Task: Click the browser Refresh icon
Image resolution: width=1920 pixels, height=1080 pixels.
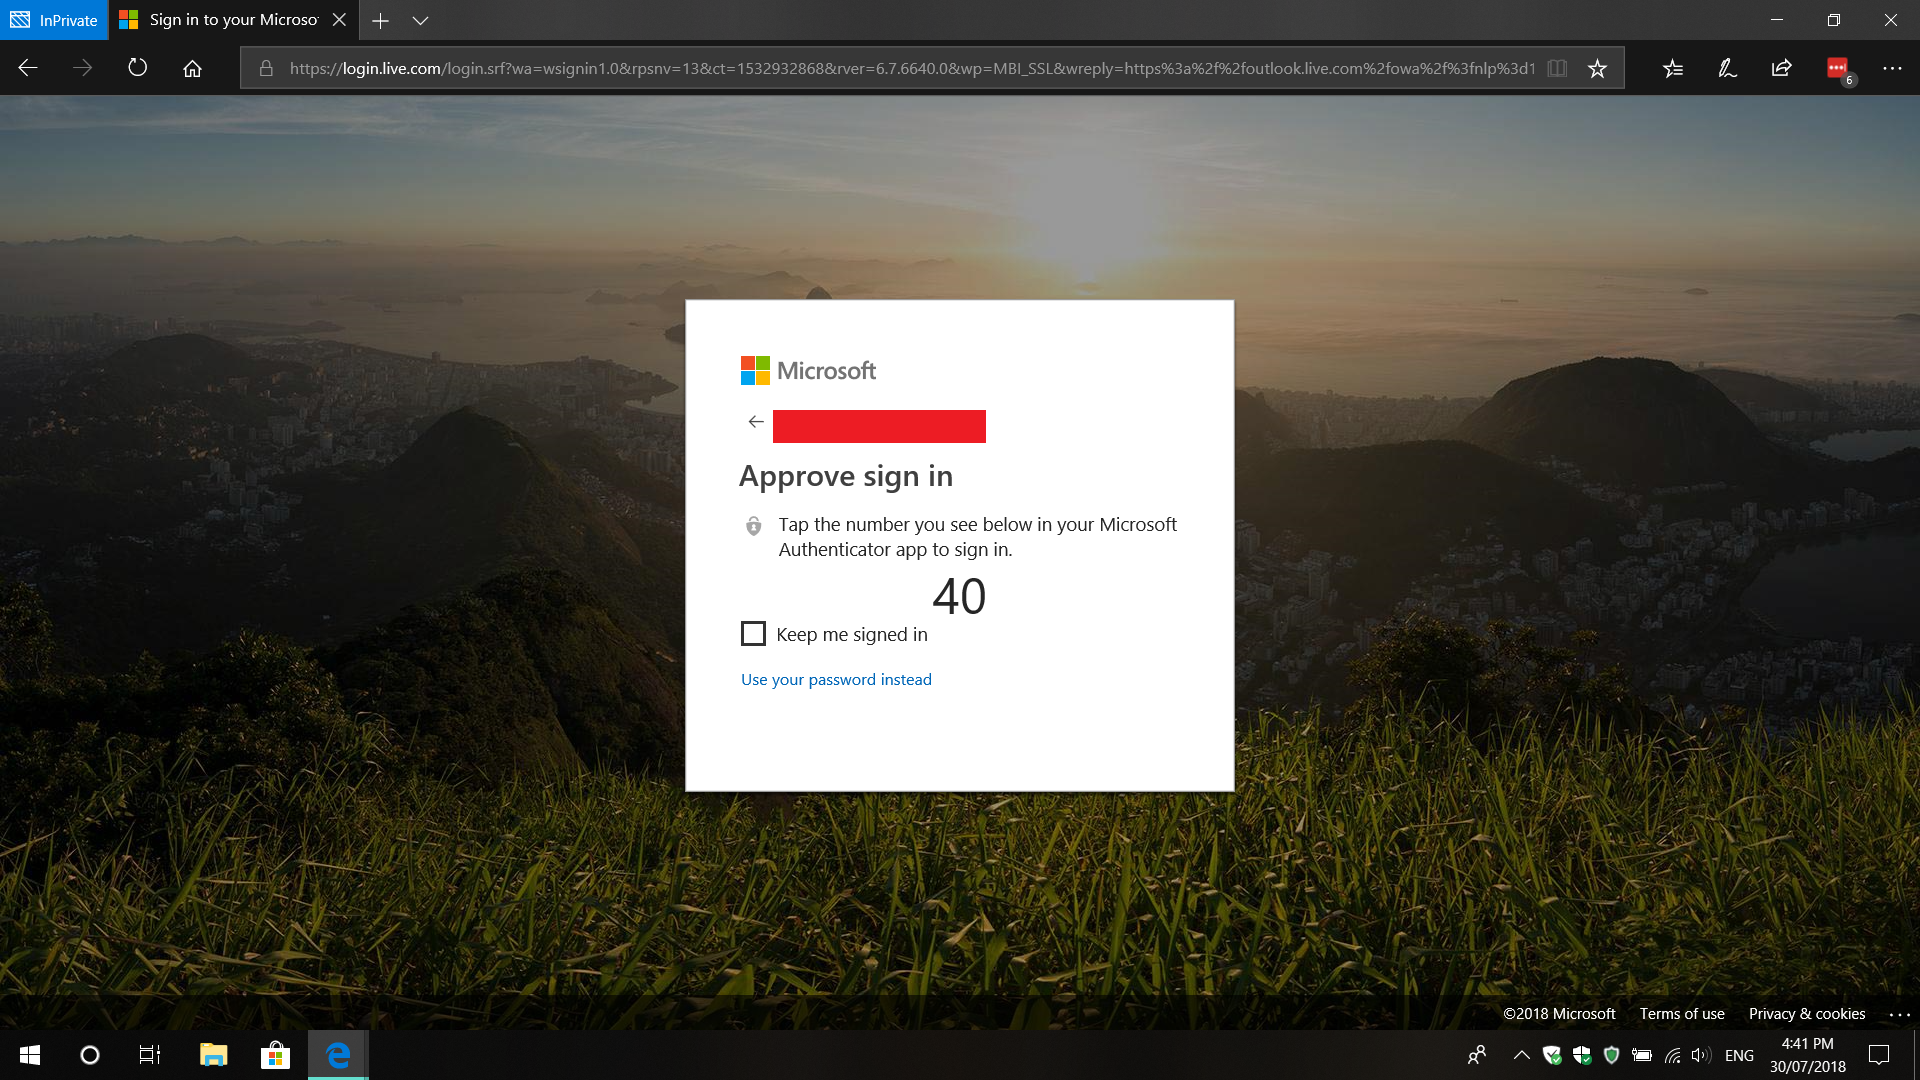Action: pyautogui.click(x=138, y=68)
